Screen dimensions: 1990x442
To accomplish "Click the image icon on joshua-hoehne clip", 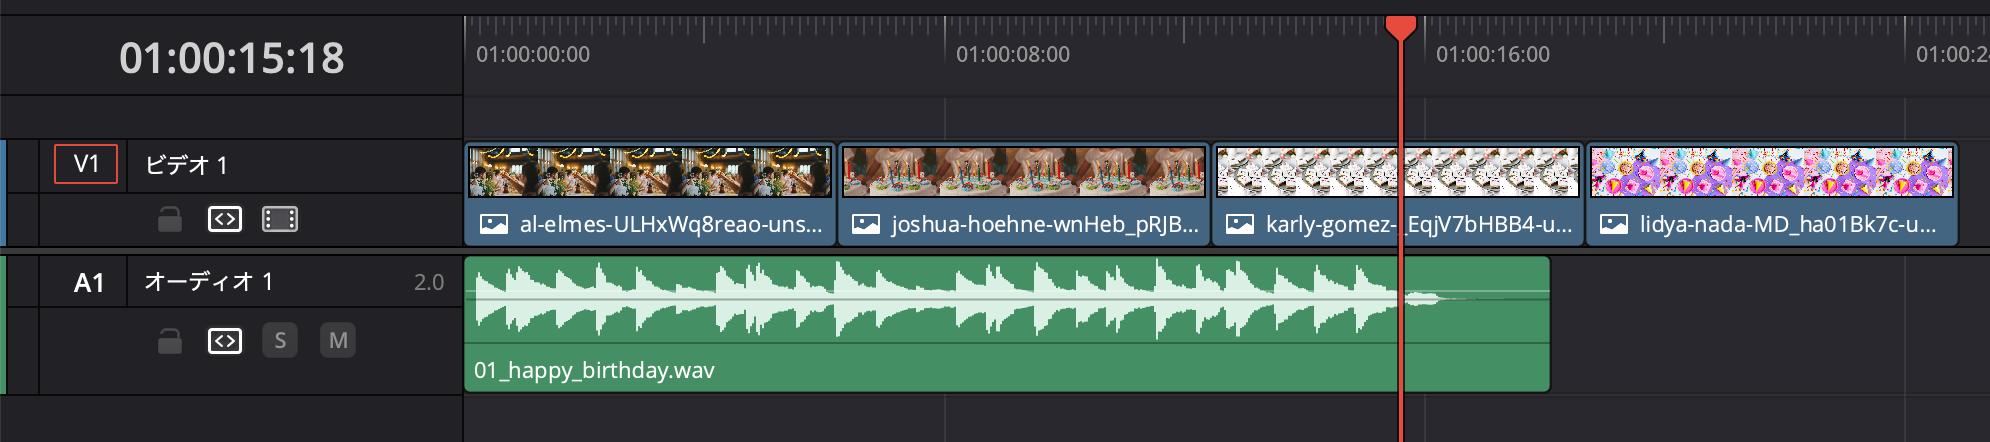I will point(866,224).
